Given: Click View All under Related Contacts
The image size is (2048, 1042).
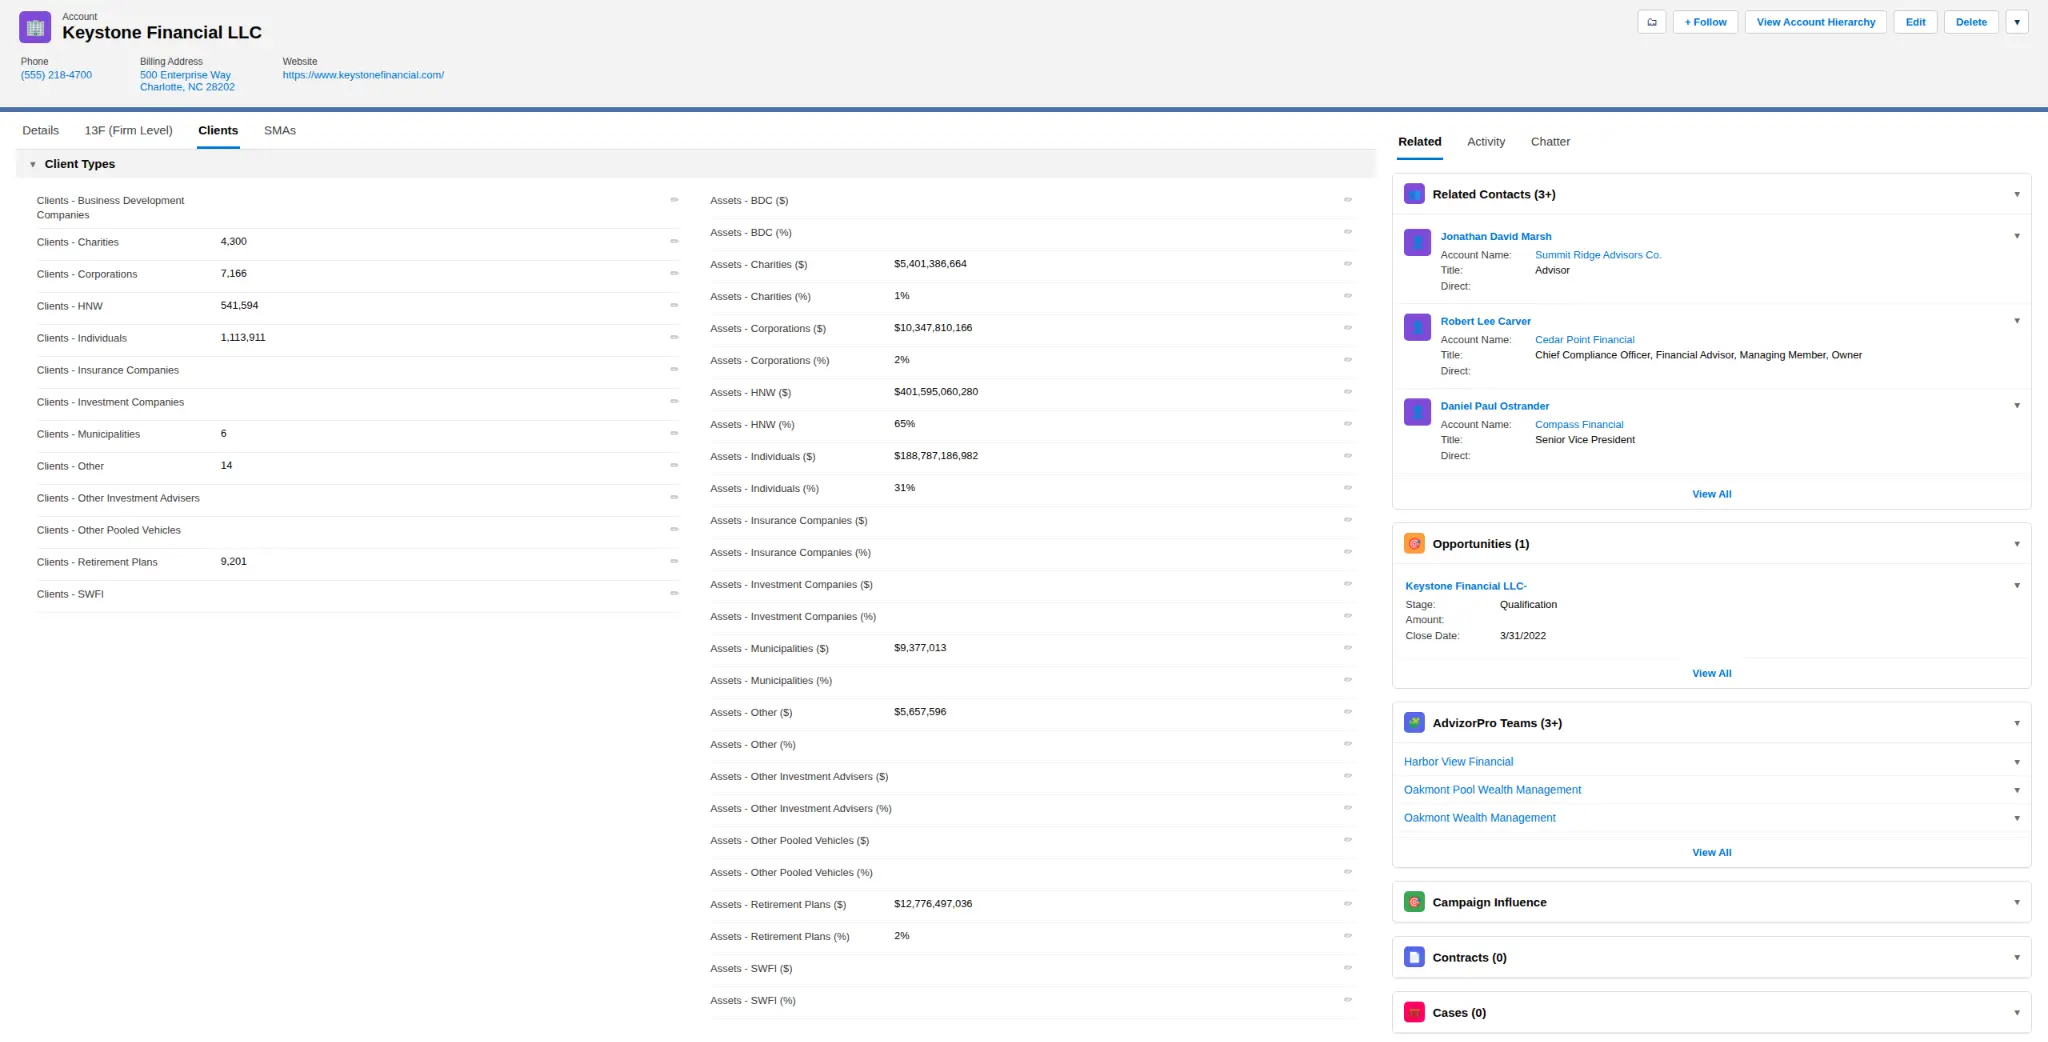Looking at the screenshot, I should point(1712,494).
